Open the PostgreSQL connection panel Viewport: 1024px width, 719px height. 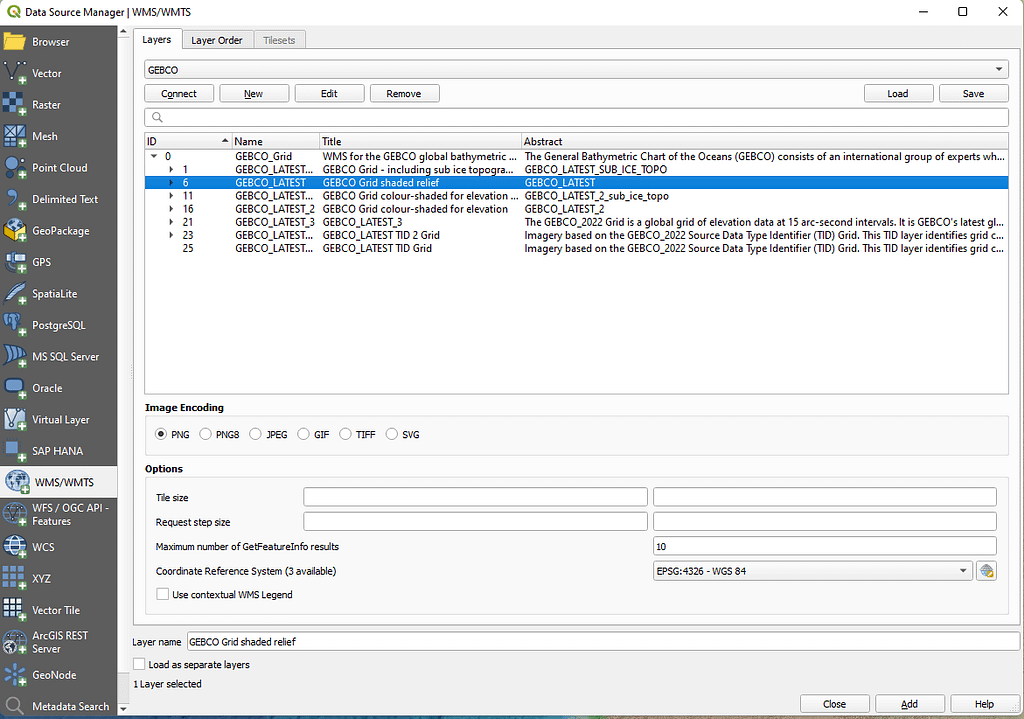point(58,325)
